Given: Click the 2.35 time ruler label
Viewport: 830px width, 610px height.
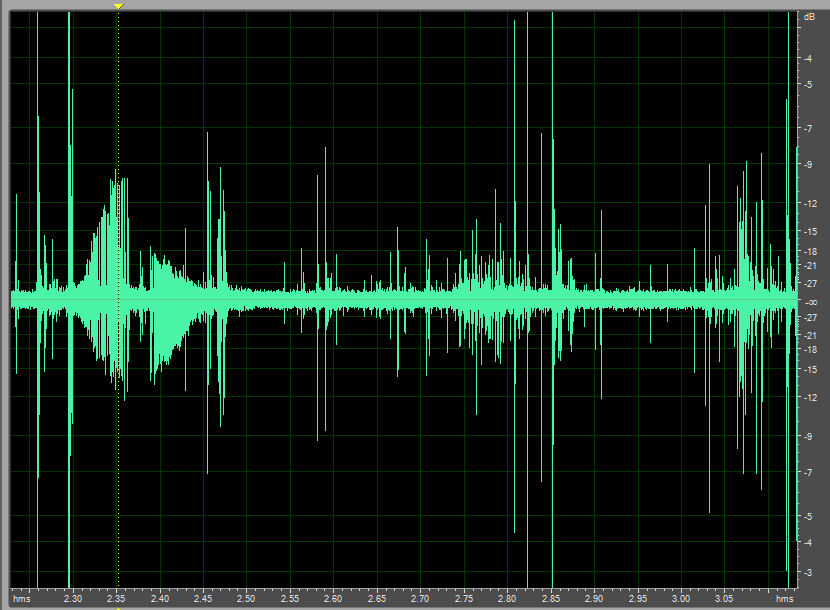Looking at the screenshot, I should (x=117, y=599).
